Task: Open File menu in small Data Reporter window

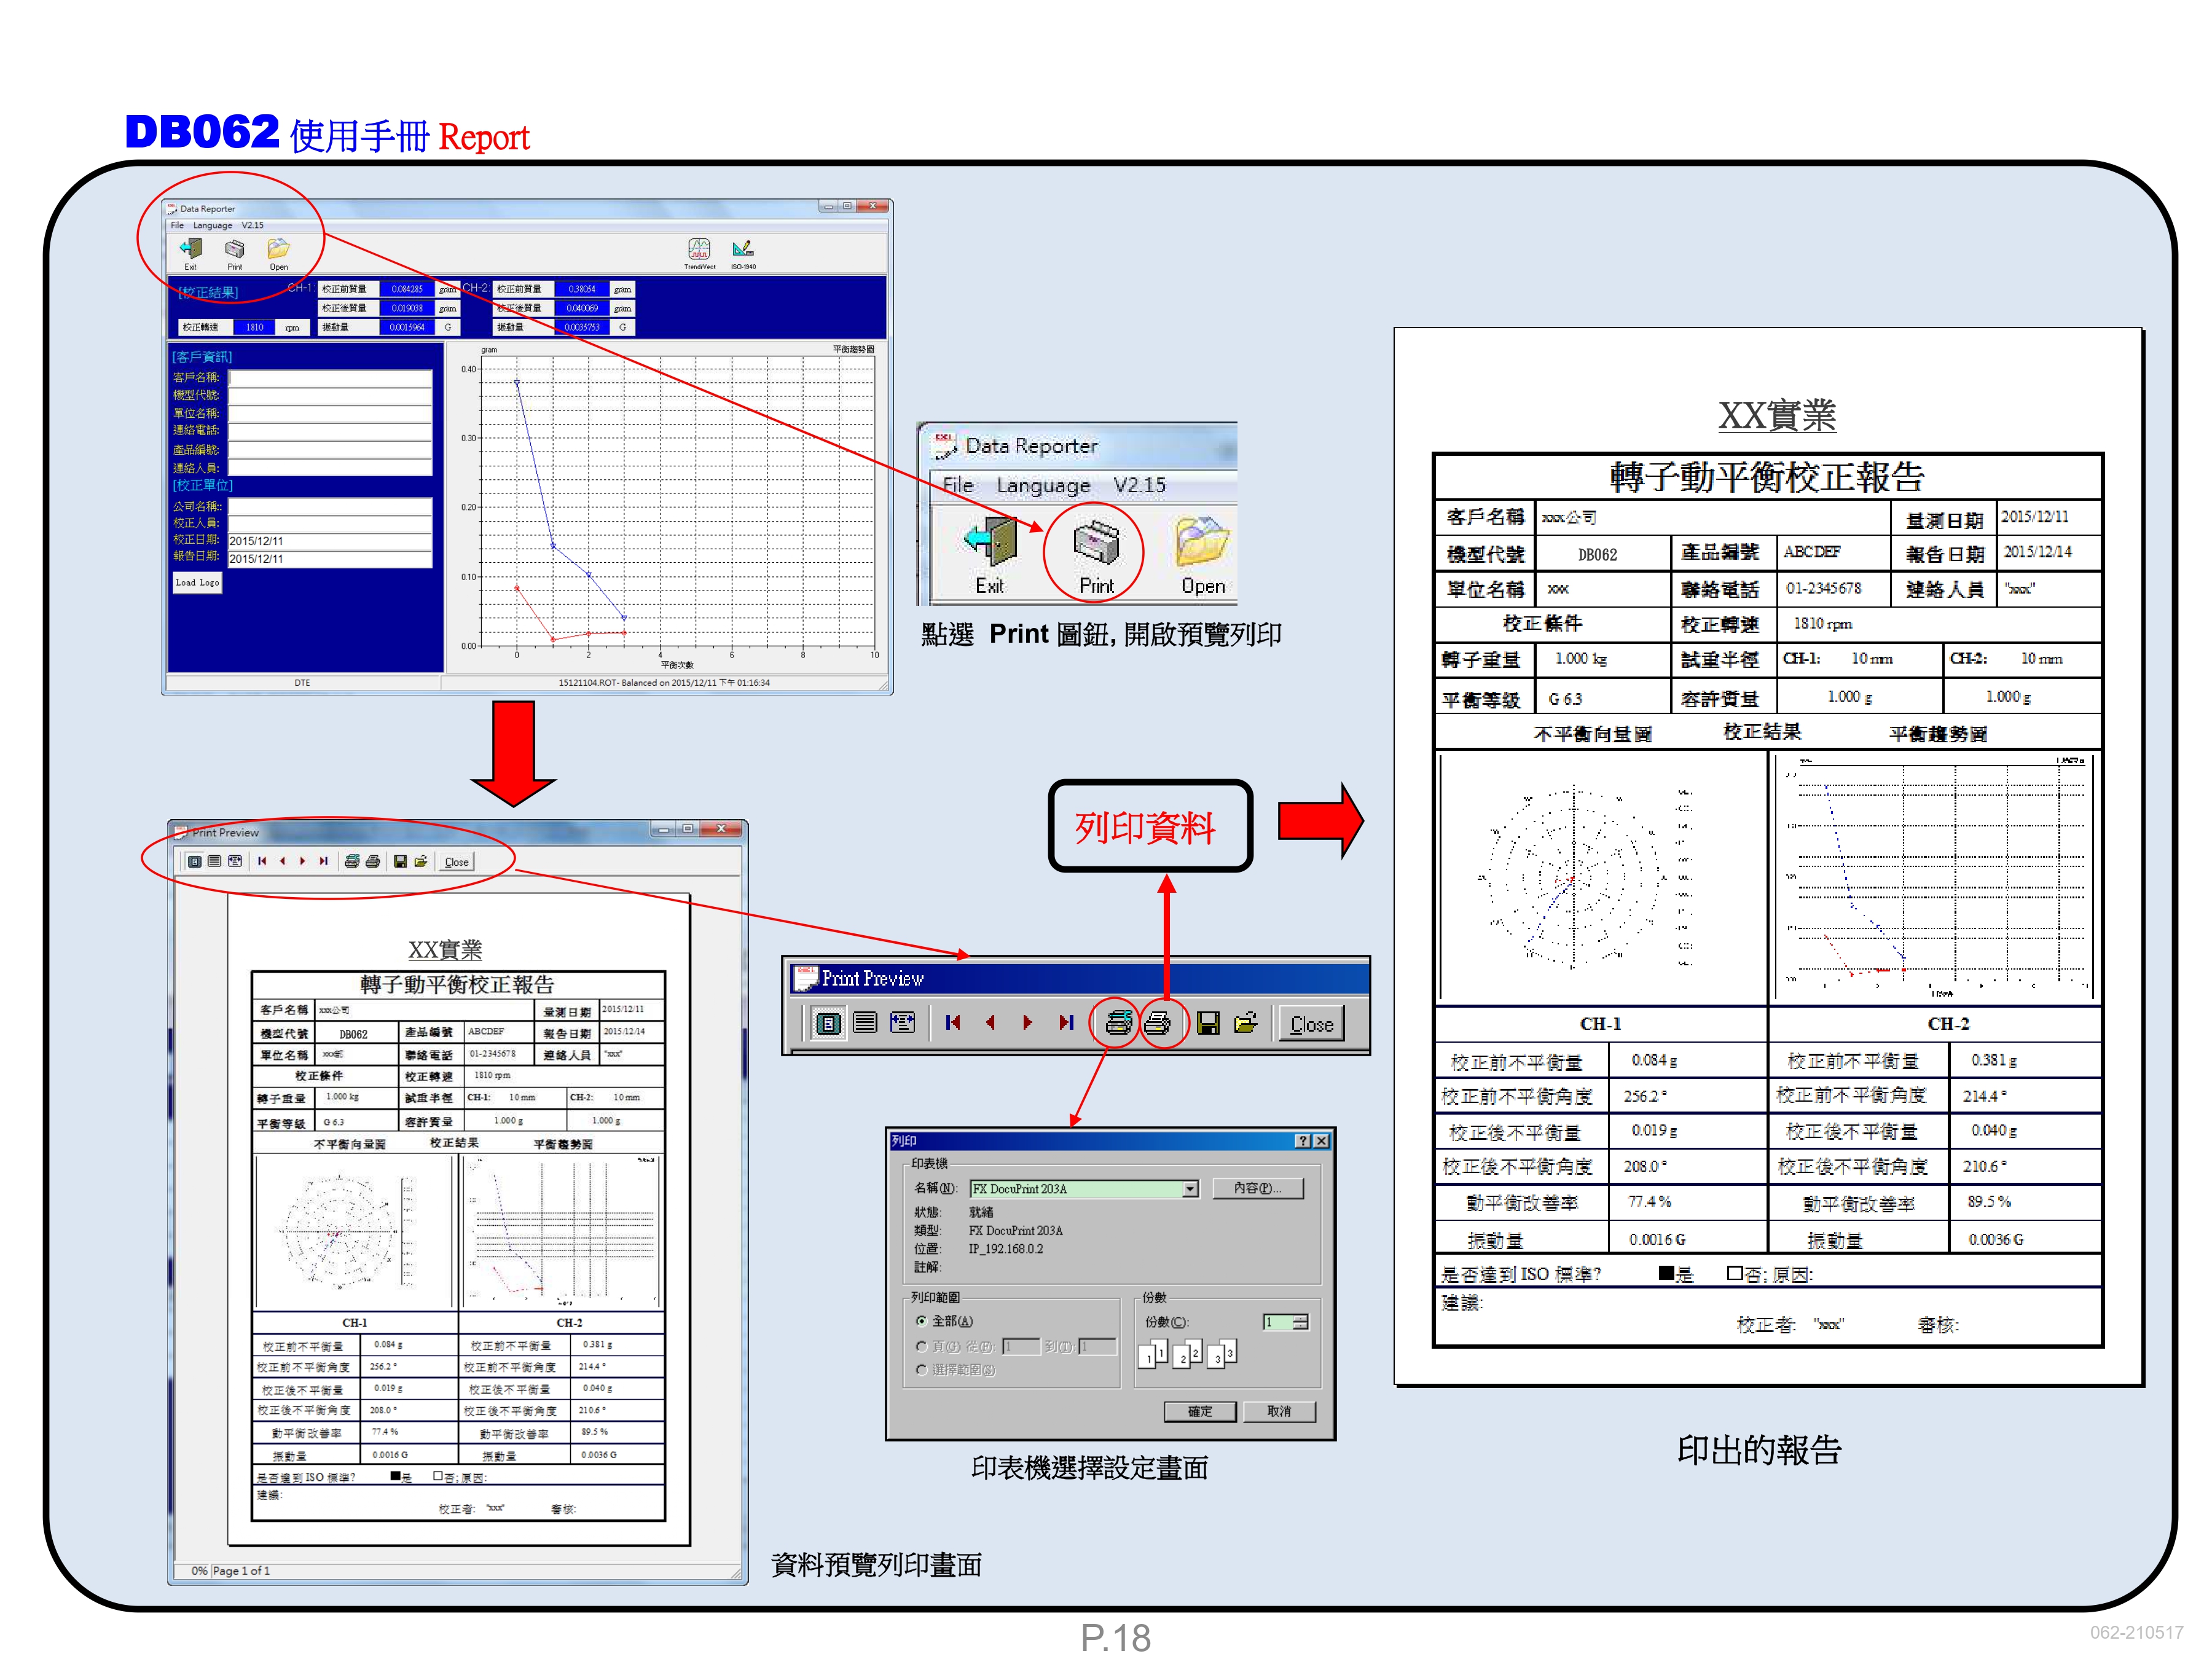Action: pyautogui.click(x=177, y=226)
